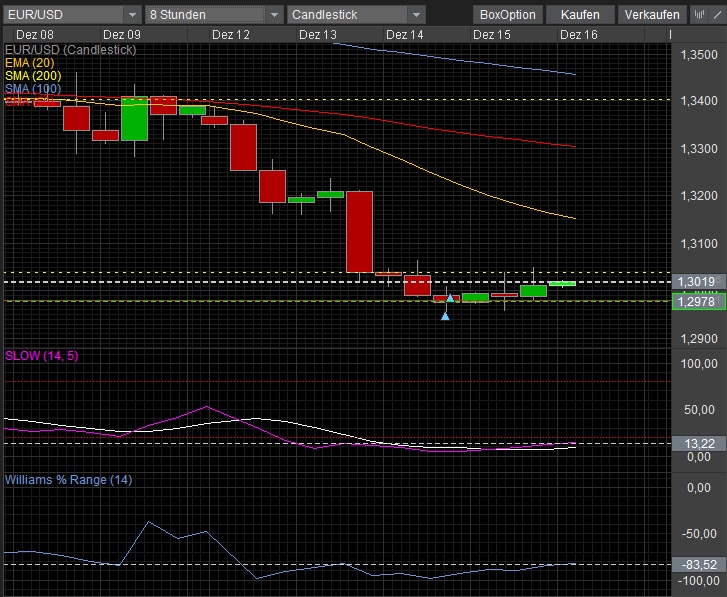
Task: Click the large red candle on Dez 13
Action: pyautogui.click(x=359, y=232)
